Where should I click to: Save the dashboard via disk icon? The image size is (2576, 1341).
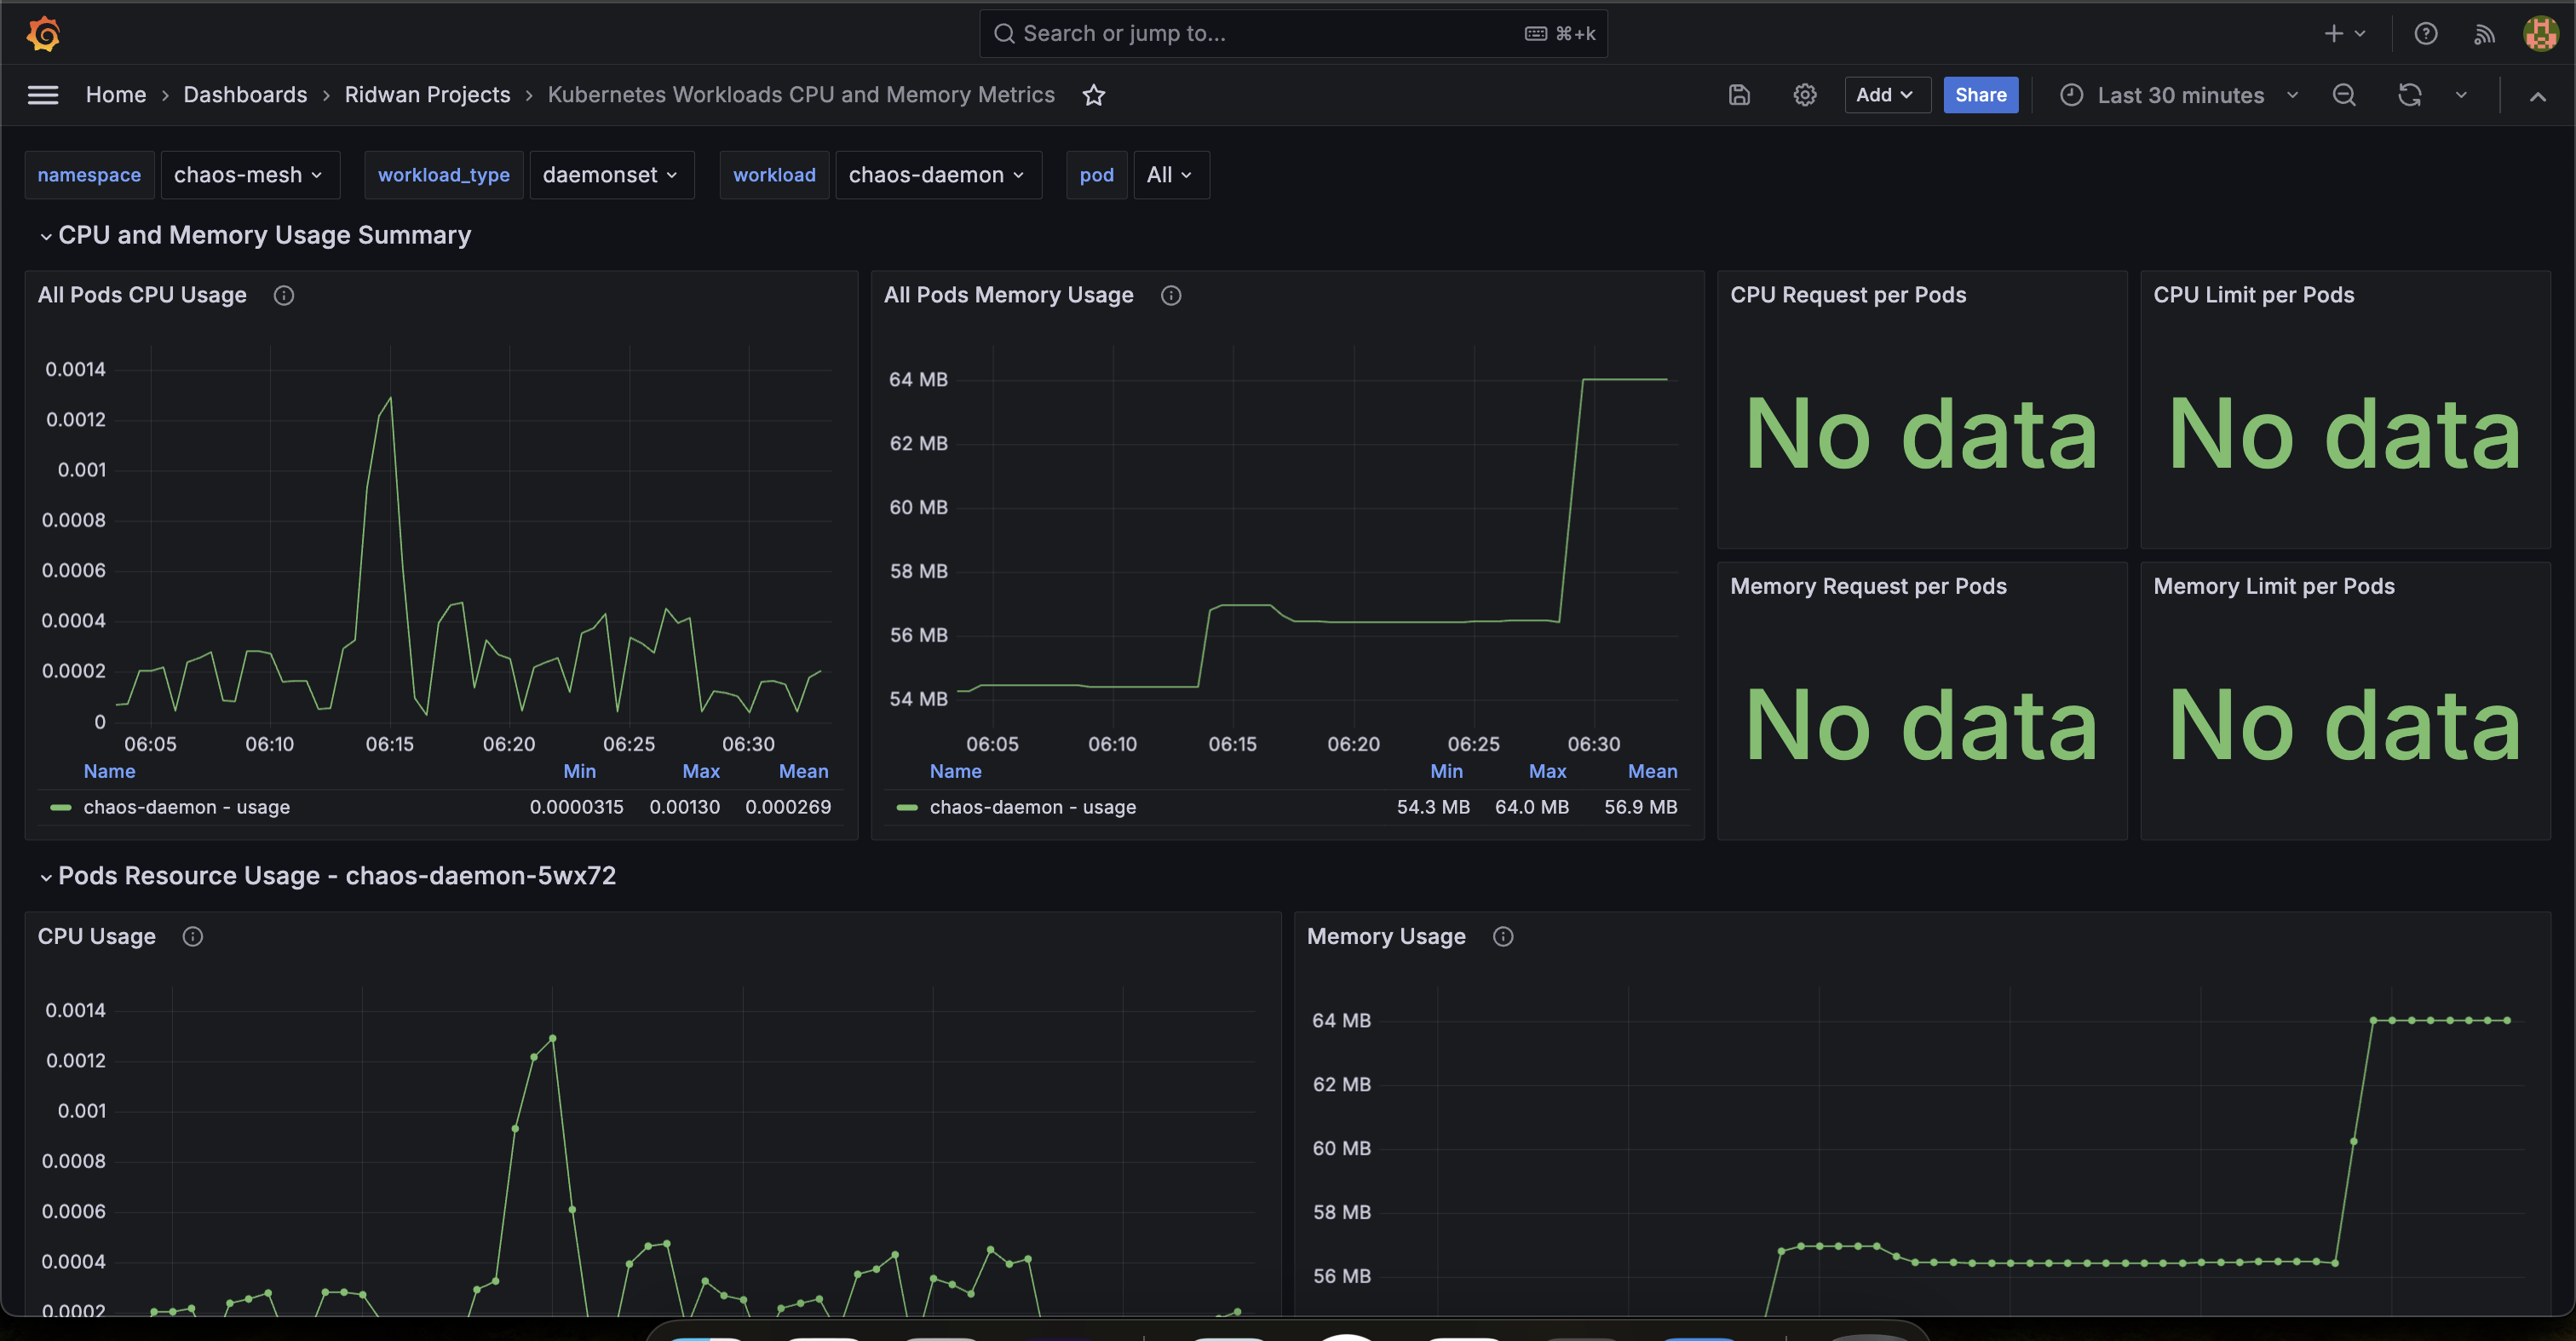1739,95
